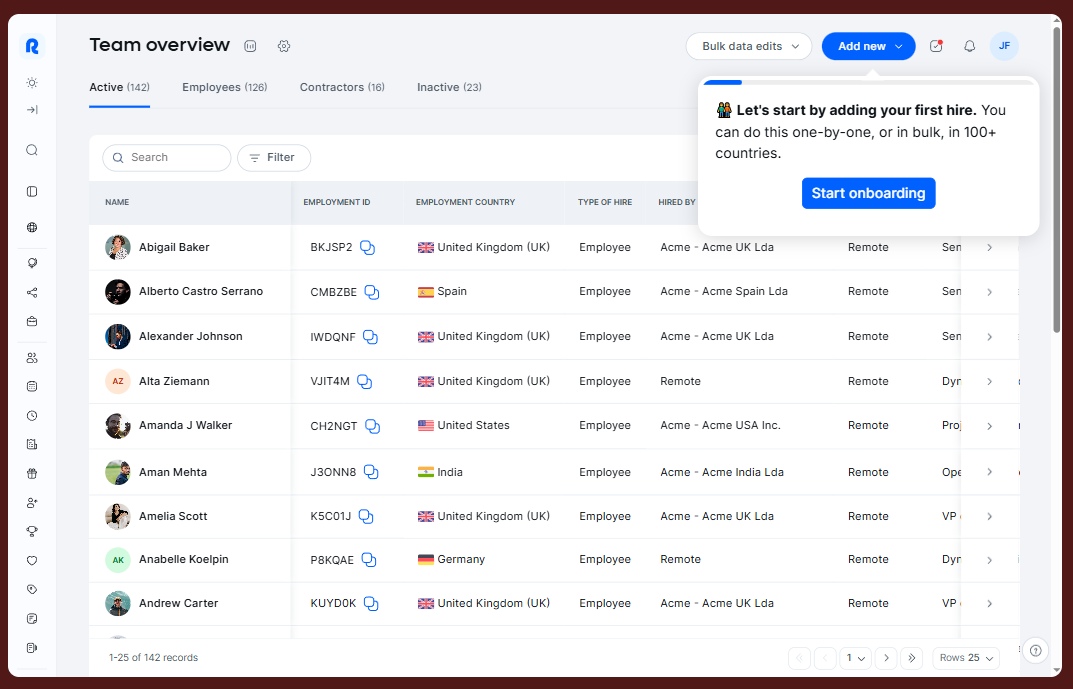Open the Bulk data edits dropdown
1073x689 pixels.
pyautogui.click(x=749, y=46)
